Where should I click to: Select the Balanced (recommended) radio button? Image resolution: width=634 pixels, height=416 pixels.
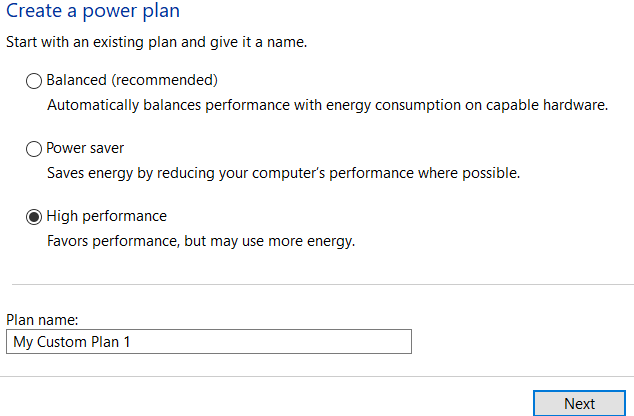click(34, 82)
